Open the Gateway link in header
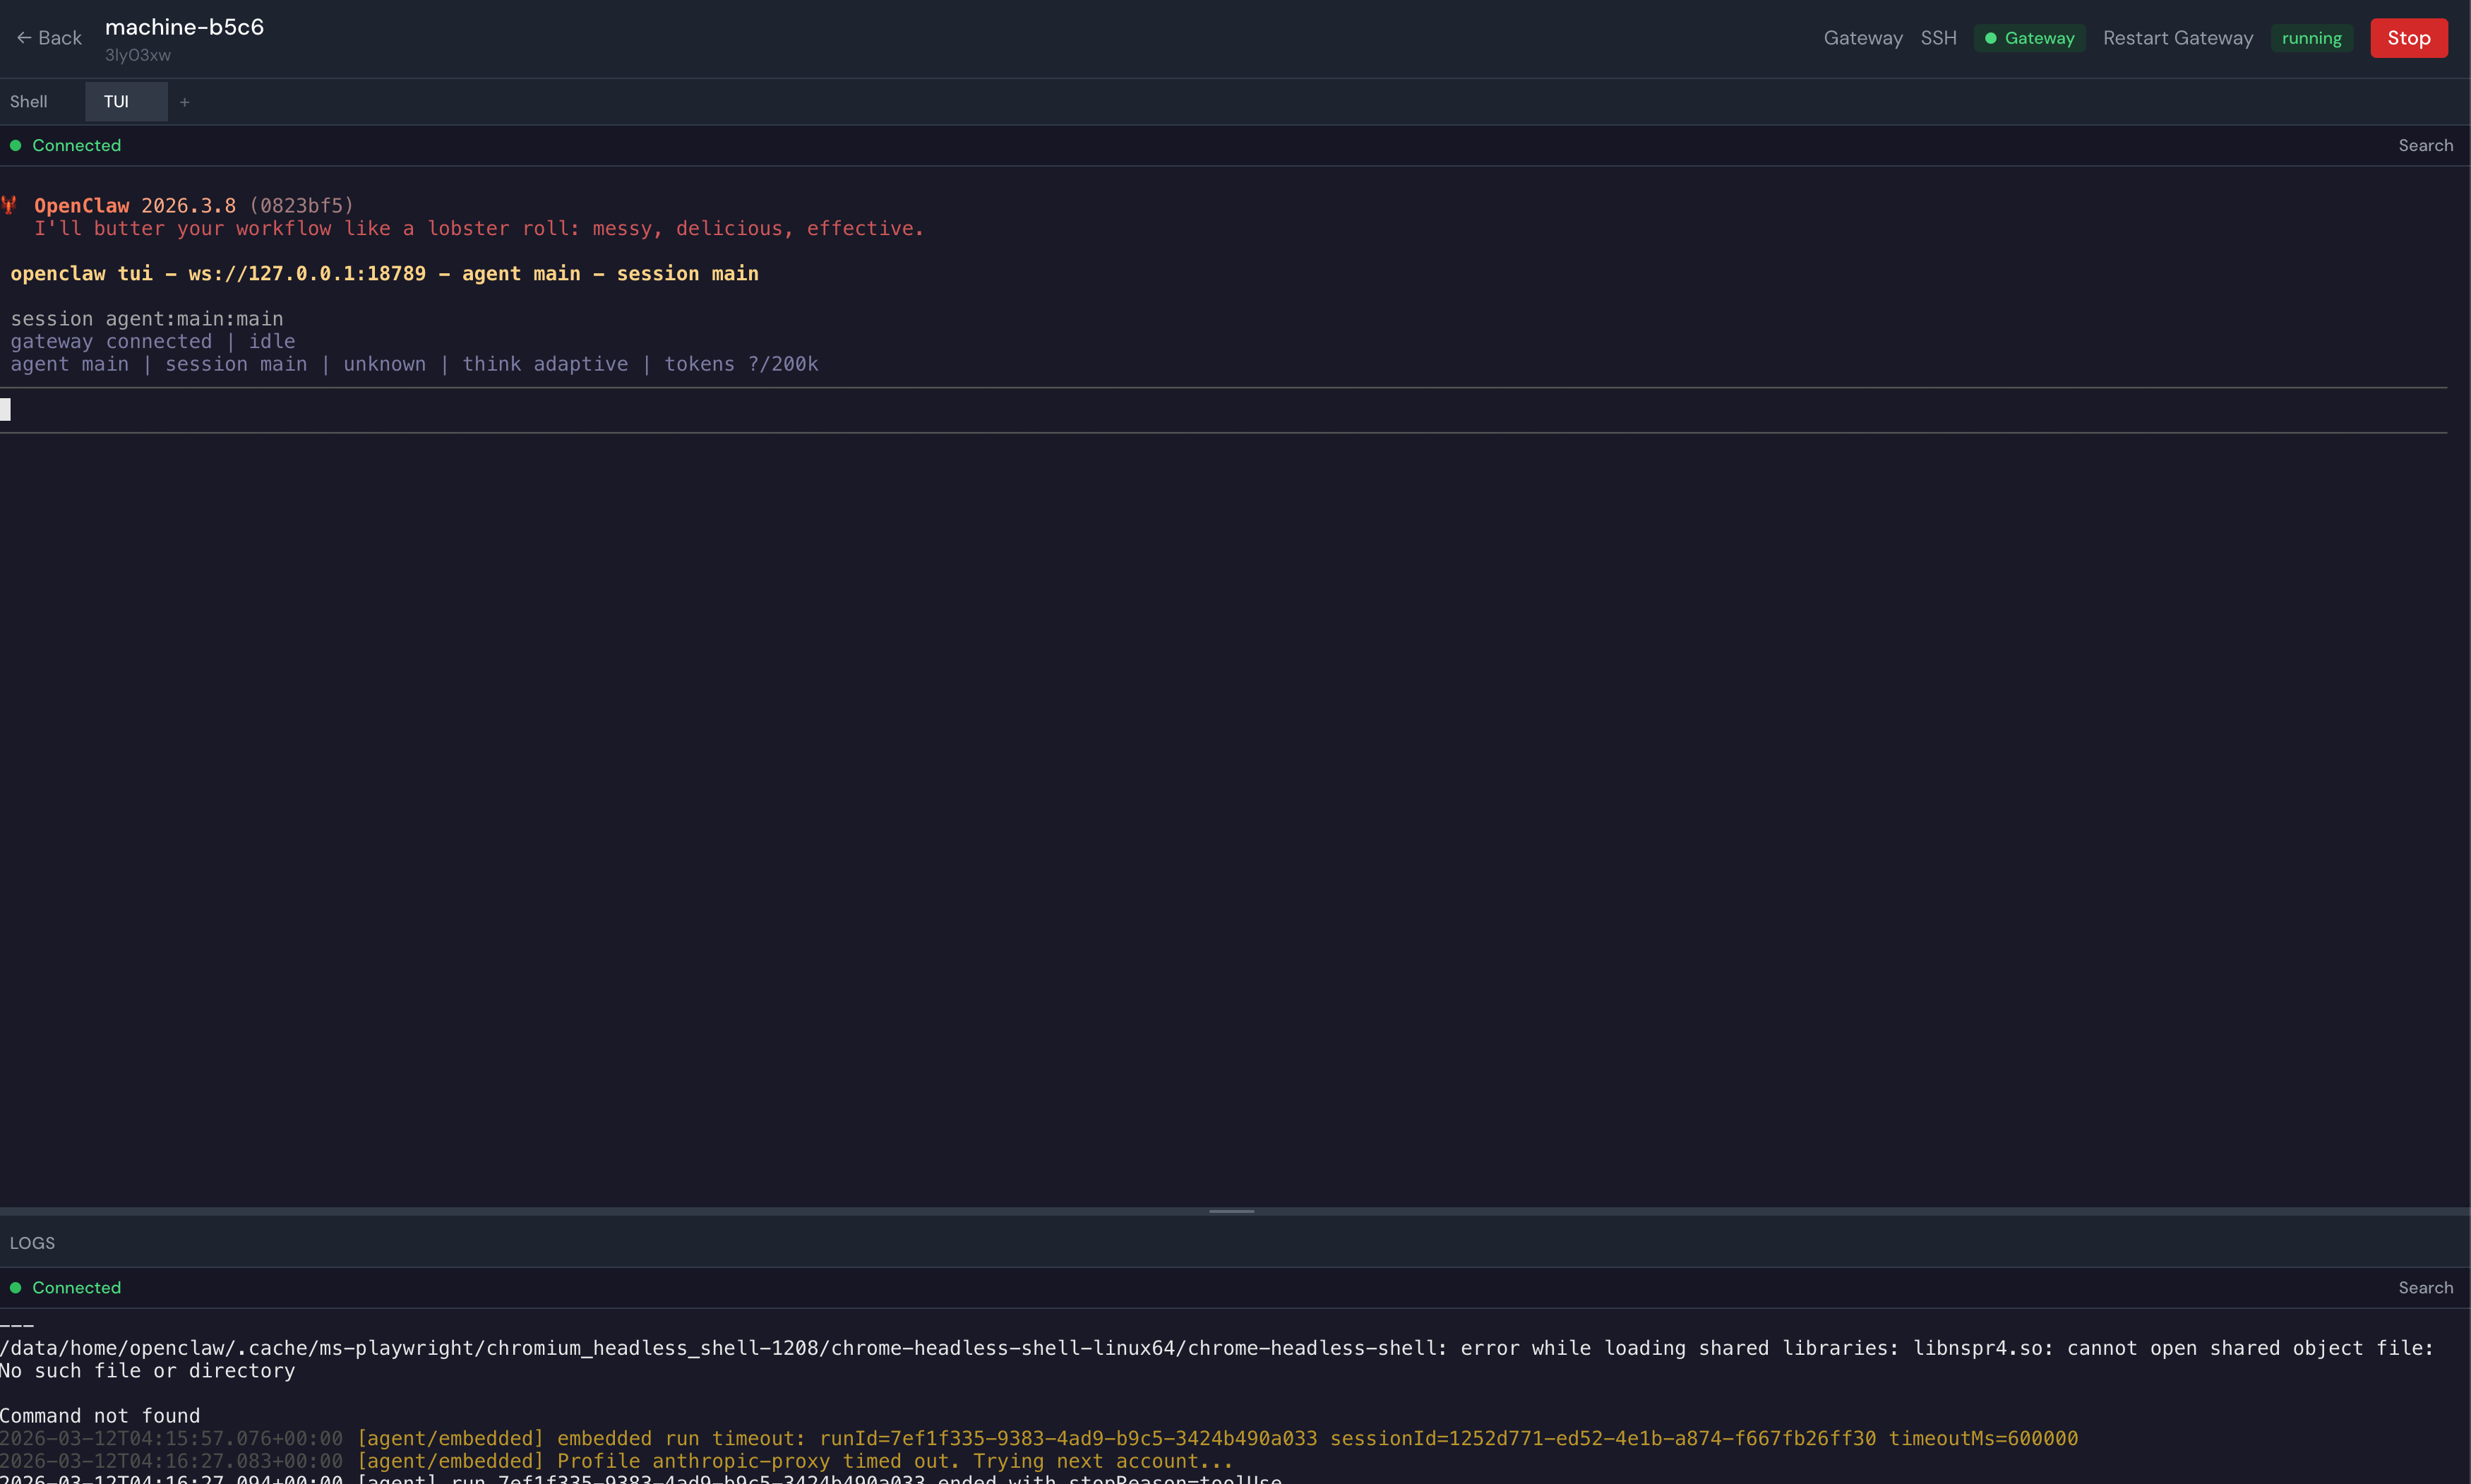This screenshot has height=1484, width=2471. (1862, 38)
